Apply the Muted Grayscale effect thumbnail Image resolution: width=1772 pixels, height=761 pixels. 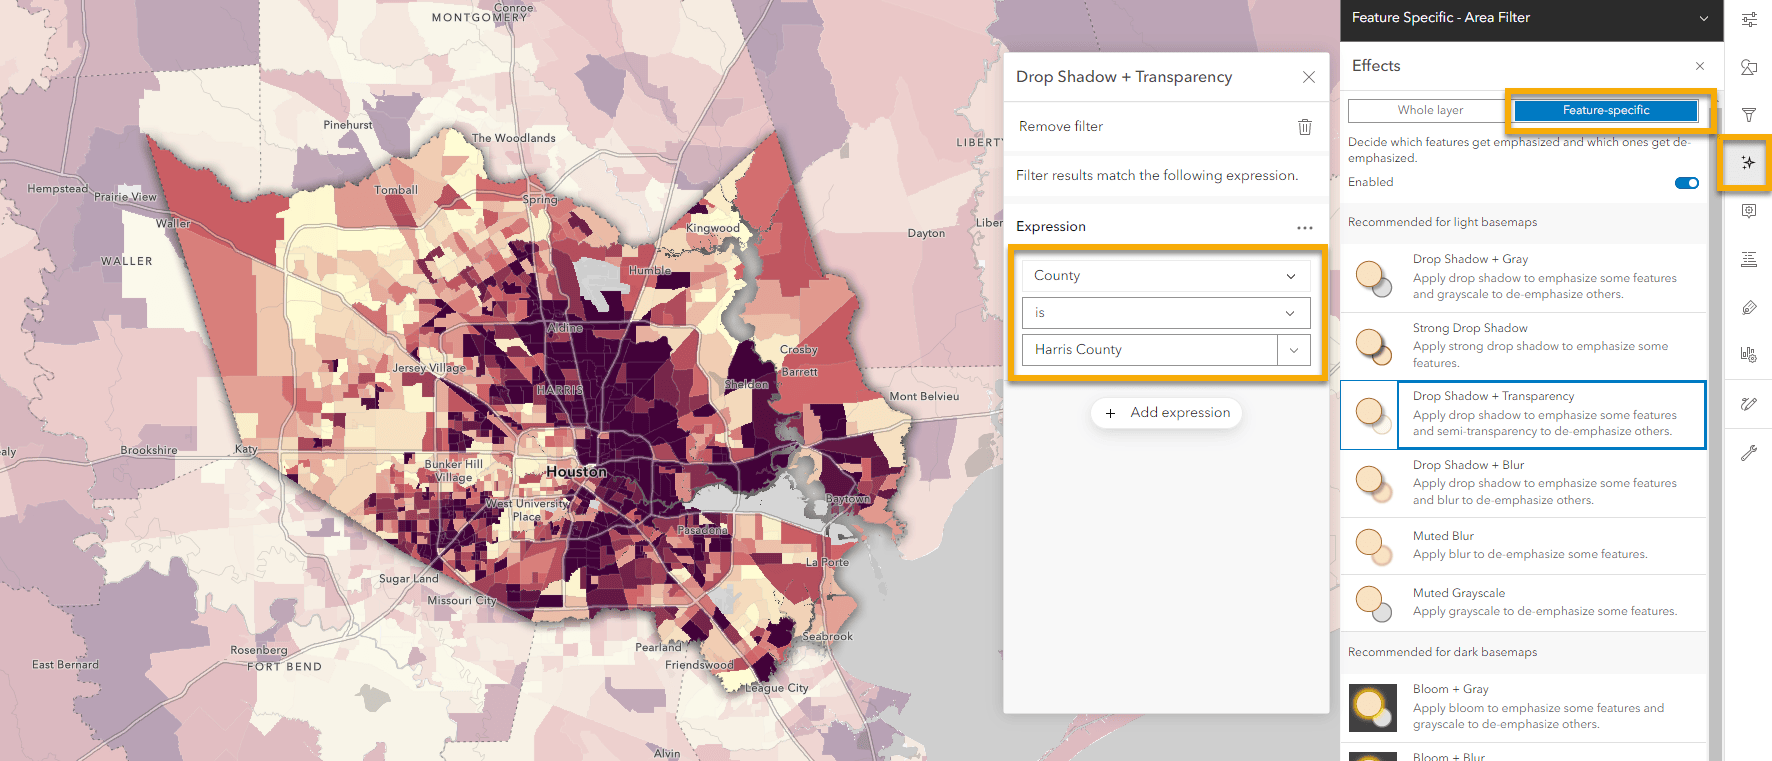1373,603
